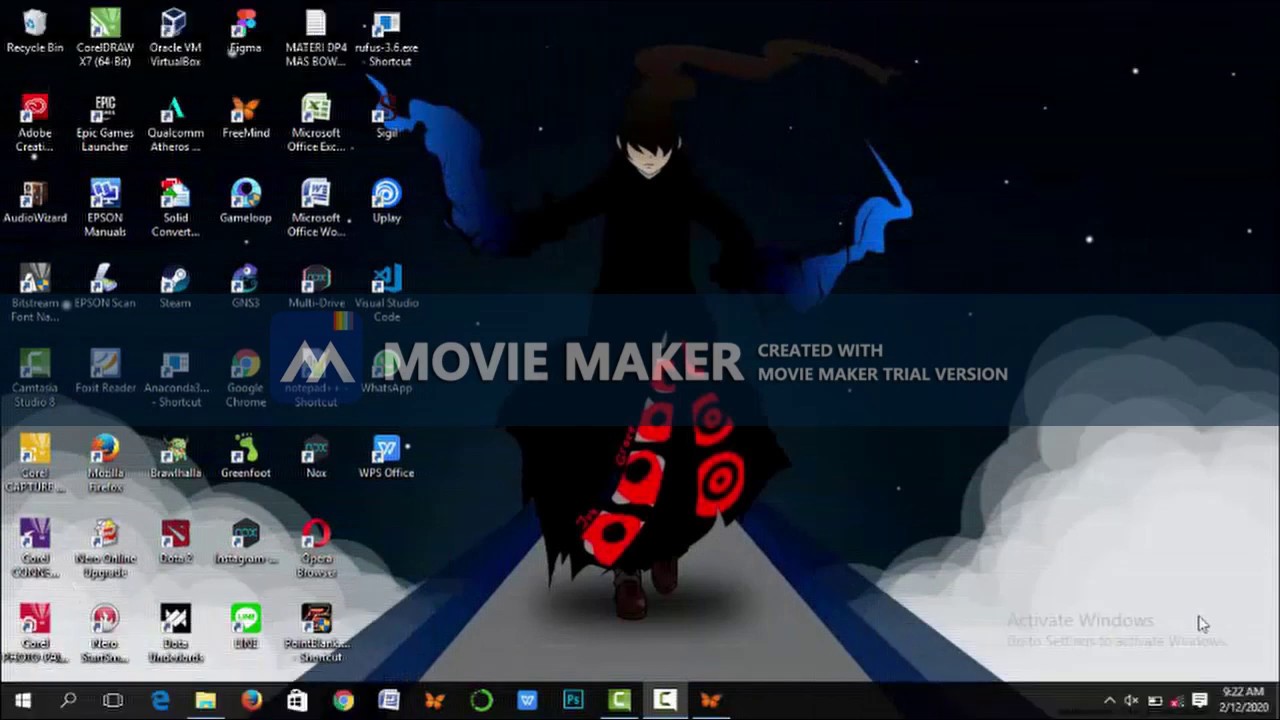Select Microsoft Office Word shortcut

(316, 208)
